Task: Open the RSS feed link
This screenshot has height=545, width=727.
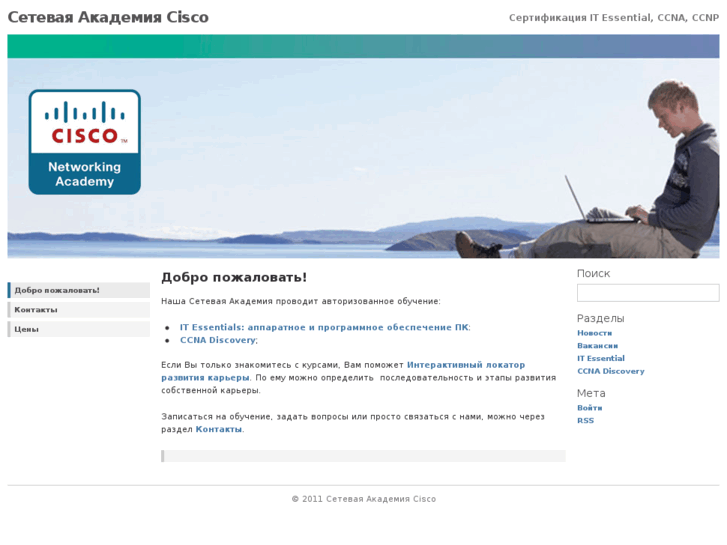Action: pos(585,421)
